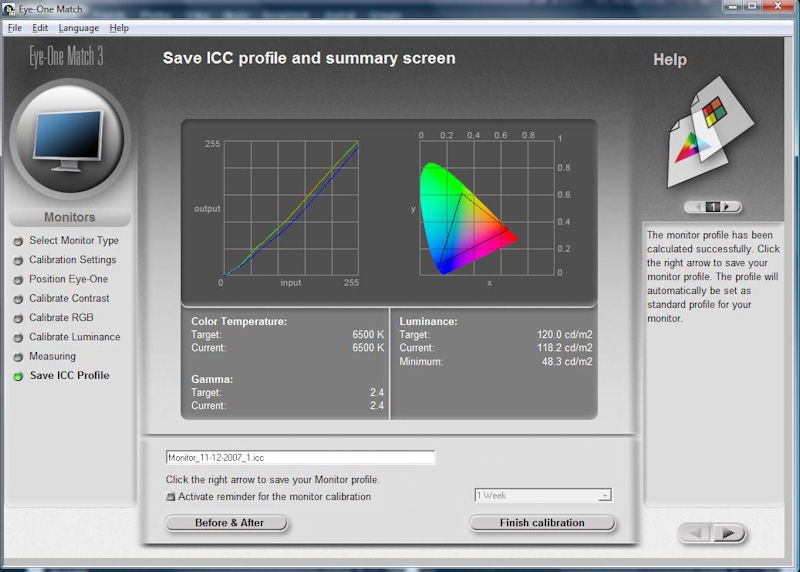Select the Measuring step
The width and height of the screenshot is (800, 572).
pos(52,356)
